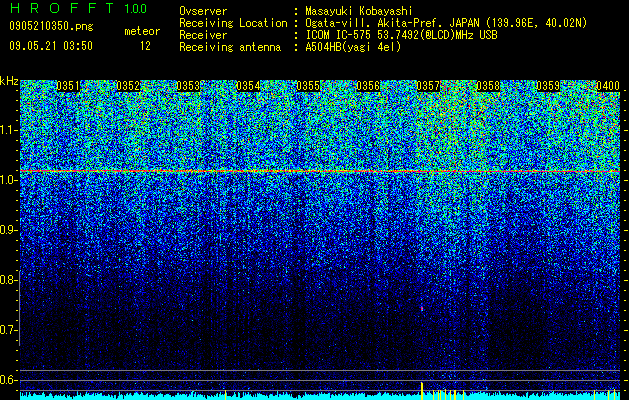This screenshot has height=400, width=629.
Task: Click the 0351 time marker label
Action: click(68, 86)
